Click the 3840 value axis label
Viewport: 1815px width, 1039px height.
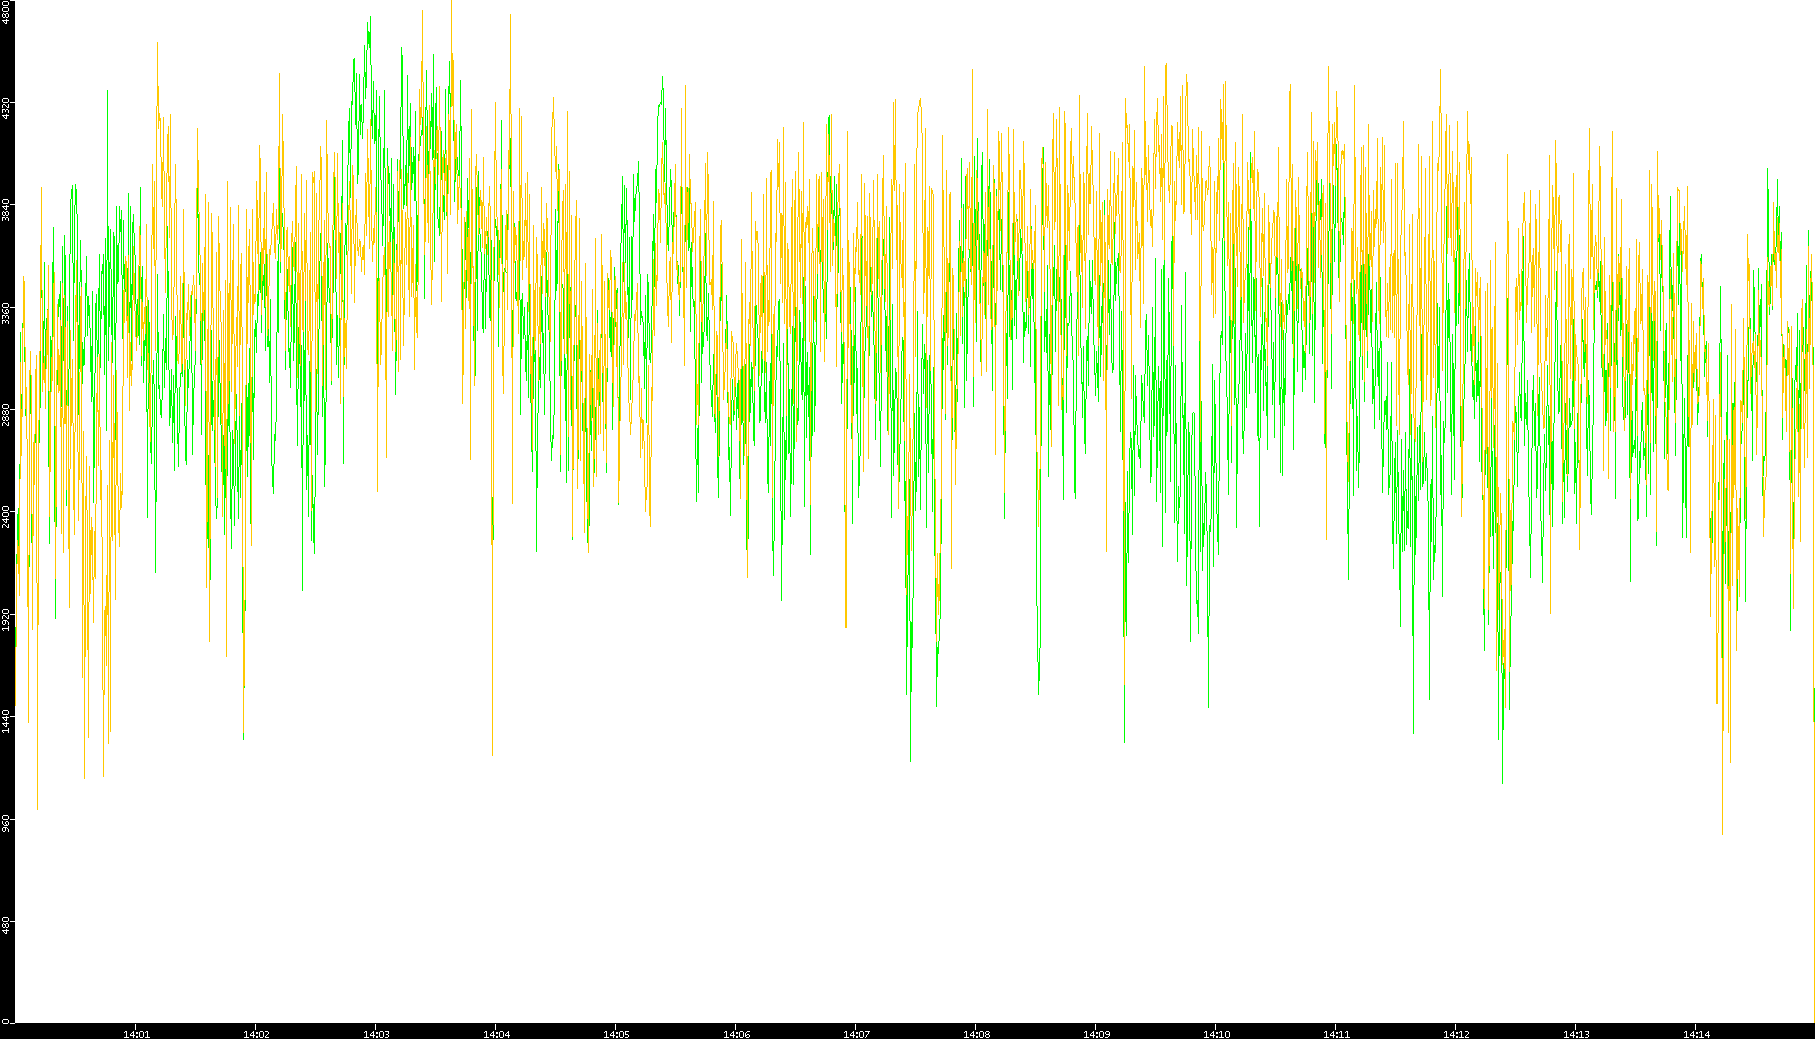[6, 210]
